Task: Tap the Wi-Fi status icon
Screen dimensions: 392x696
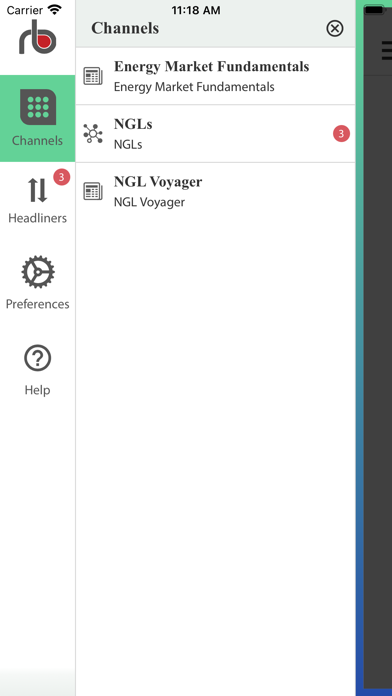Action: (x=55, y=9)
